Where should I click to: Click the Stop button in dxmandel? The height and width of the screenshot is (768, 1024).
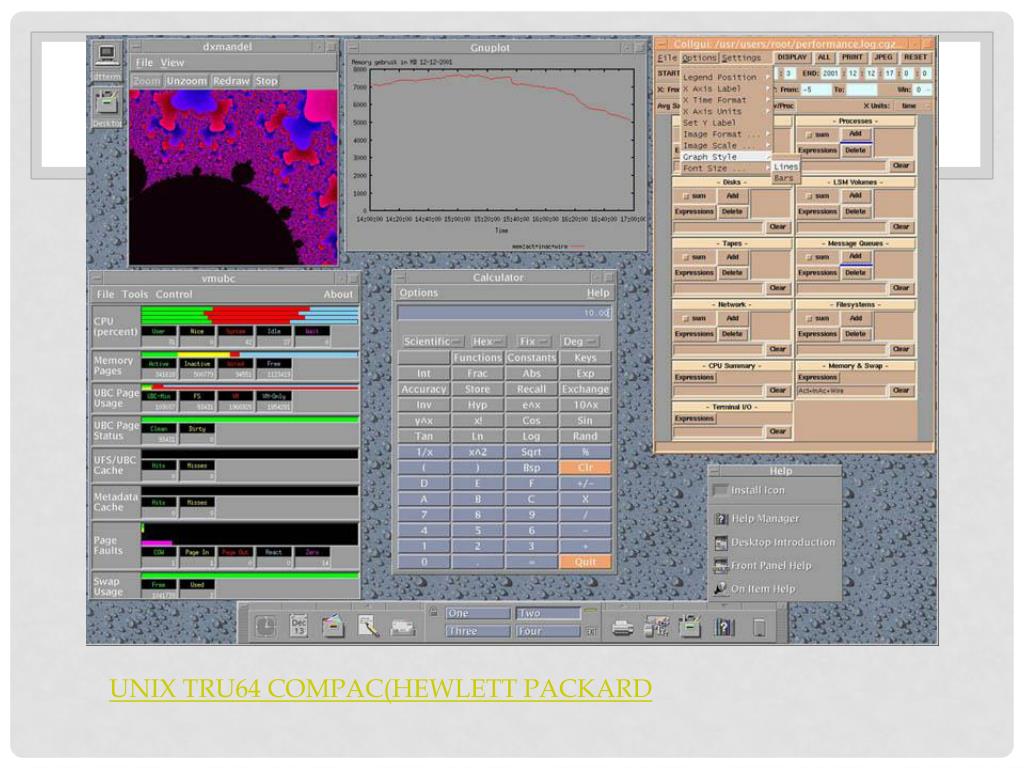[266, 81]
